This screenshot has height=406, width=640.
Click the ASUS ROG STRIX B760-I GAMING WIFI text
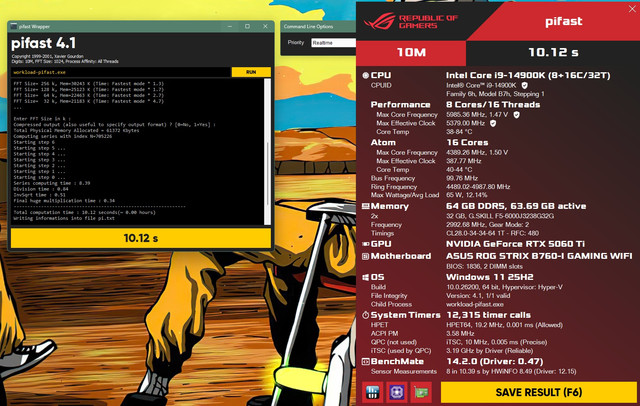(x=539, y=256)
